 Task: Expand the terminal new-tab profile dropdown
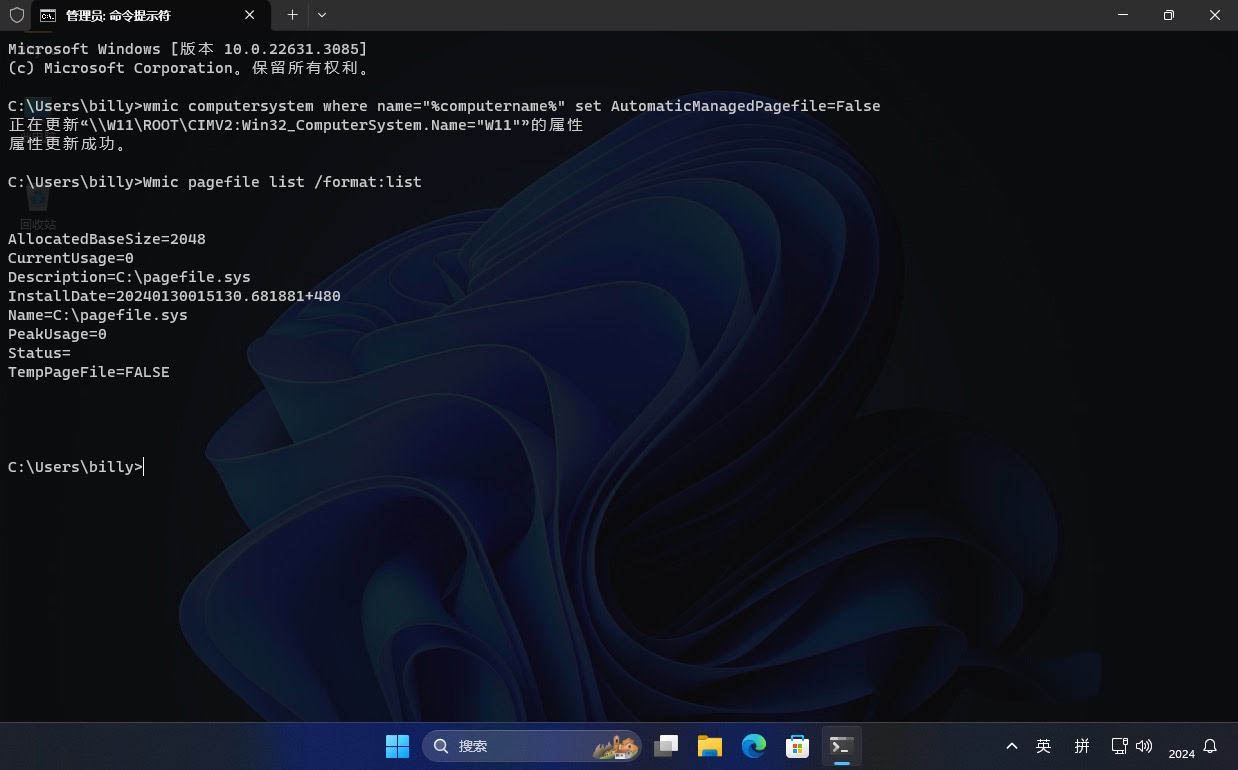[321, 15]
